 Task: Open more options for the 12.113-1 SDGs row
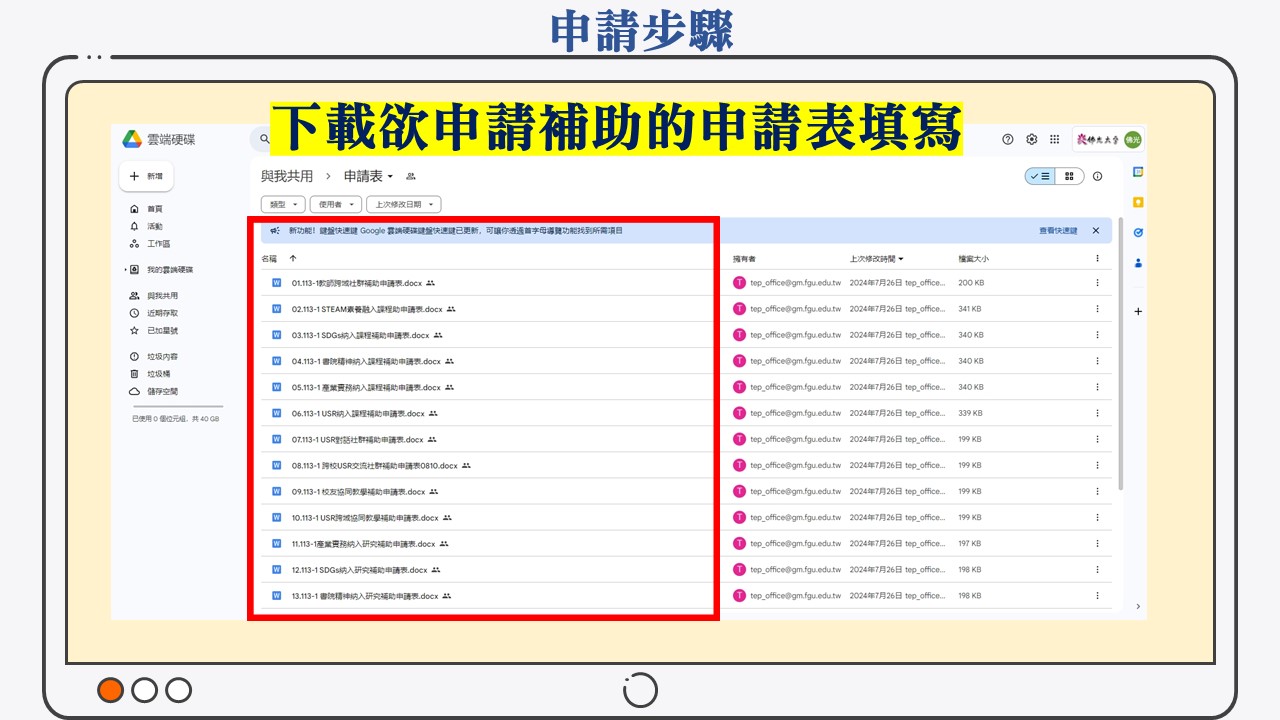pyautogui.click(x=1097, y=570)
